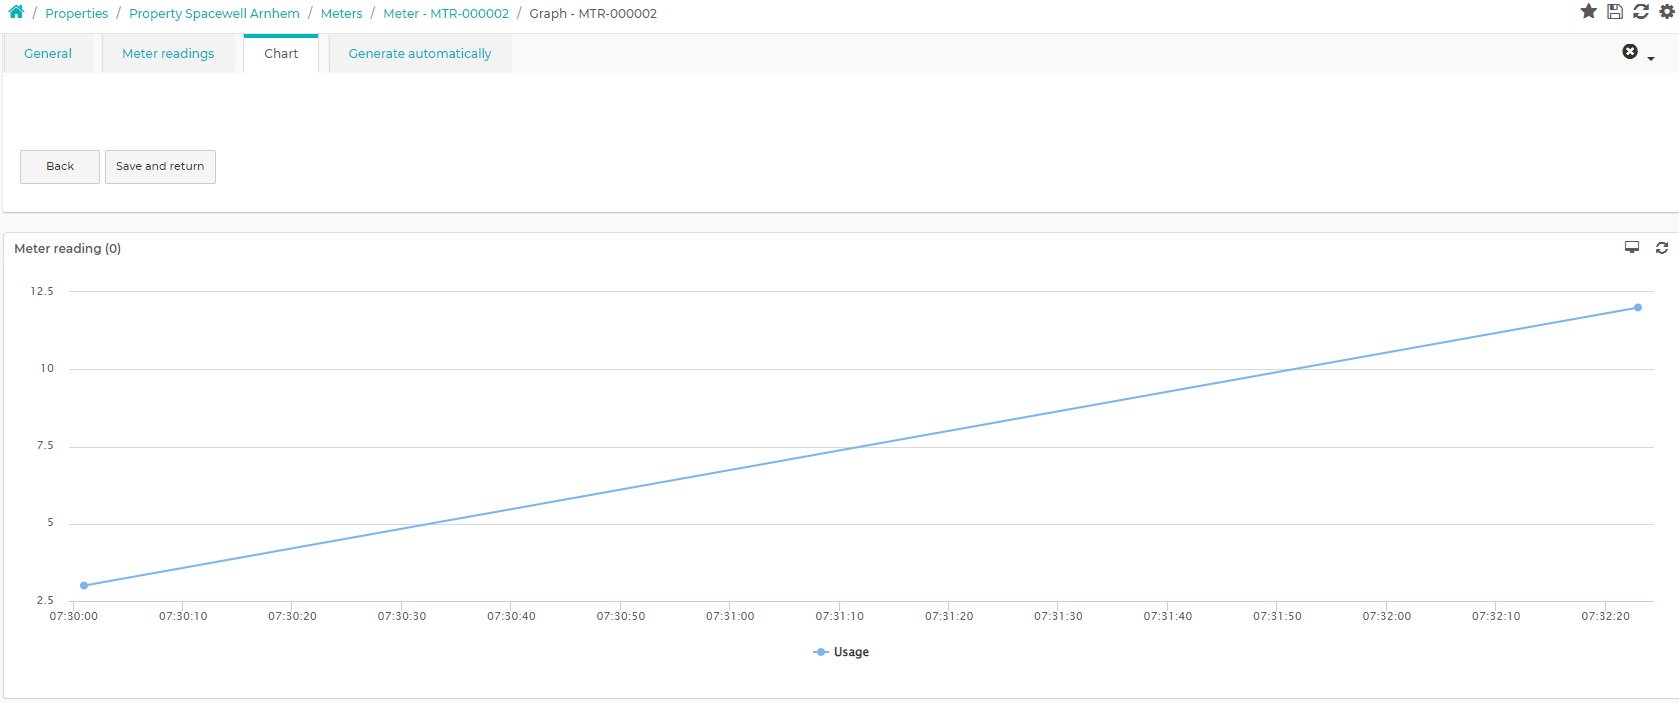Click the 07:31:30 x-axis label
This screenshot has width=1679, height=703.
tap(1058, 616)
